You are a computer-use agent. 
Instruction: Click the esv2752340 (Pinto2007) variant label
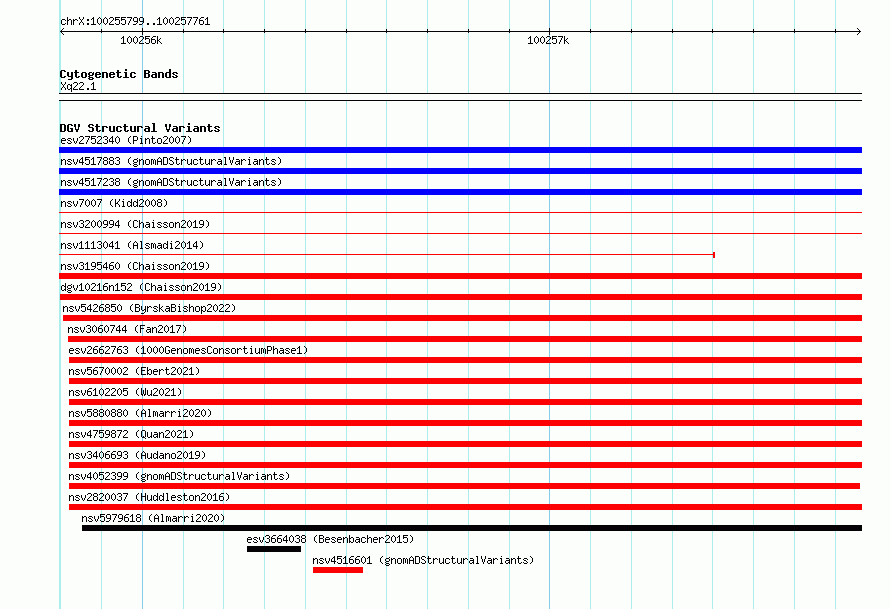tap(126, 140)
